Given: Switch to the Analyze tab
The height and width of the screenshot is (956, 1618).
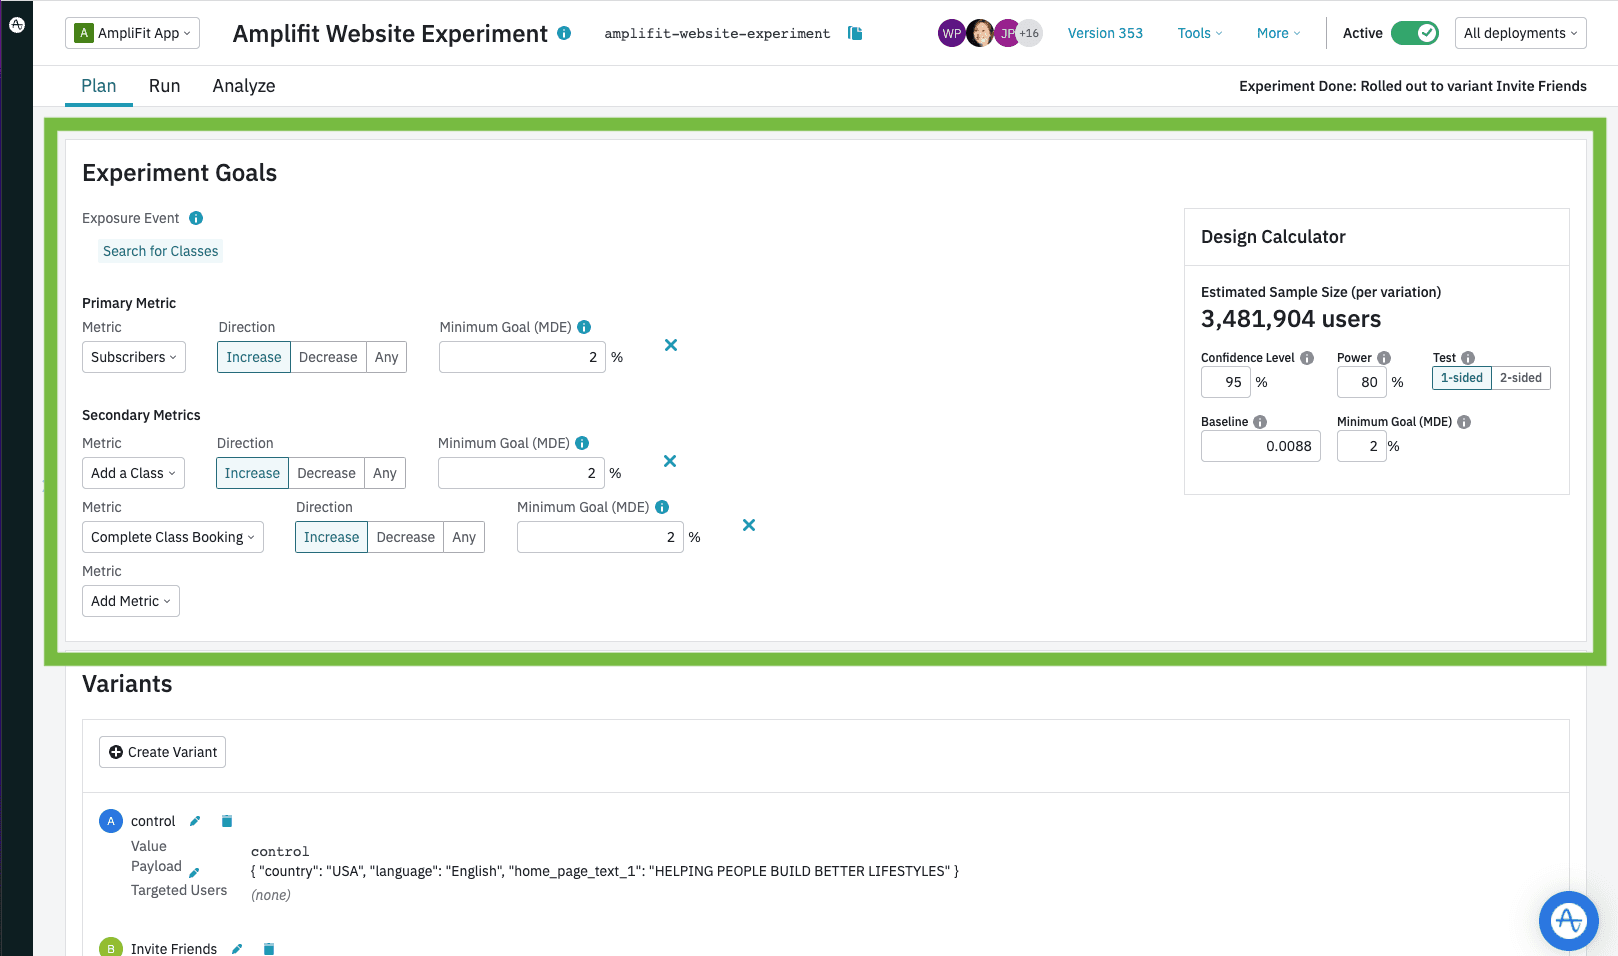Looking at the screenshot, I should [243, 86].
